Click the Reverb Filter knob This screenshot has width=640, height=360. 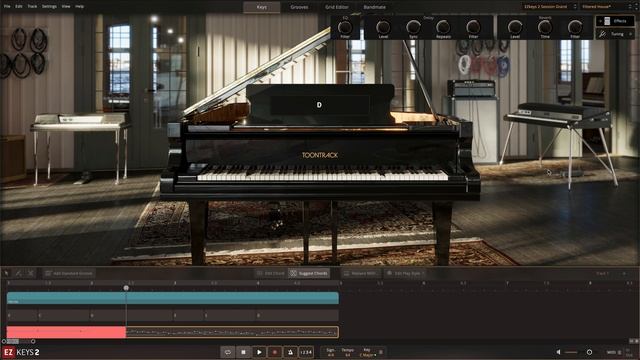575,27
